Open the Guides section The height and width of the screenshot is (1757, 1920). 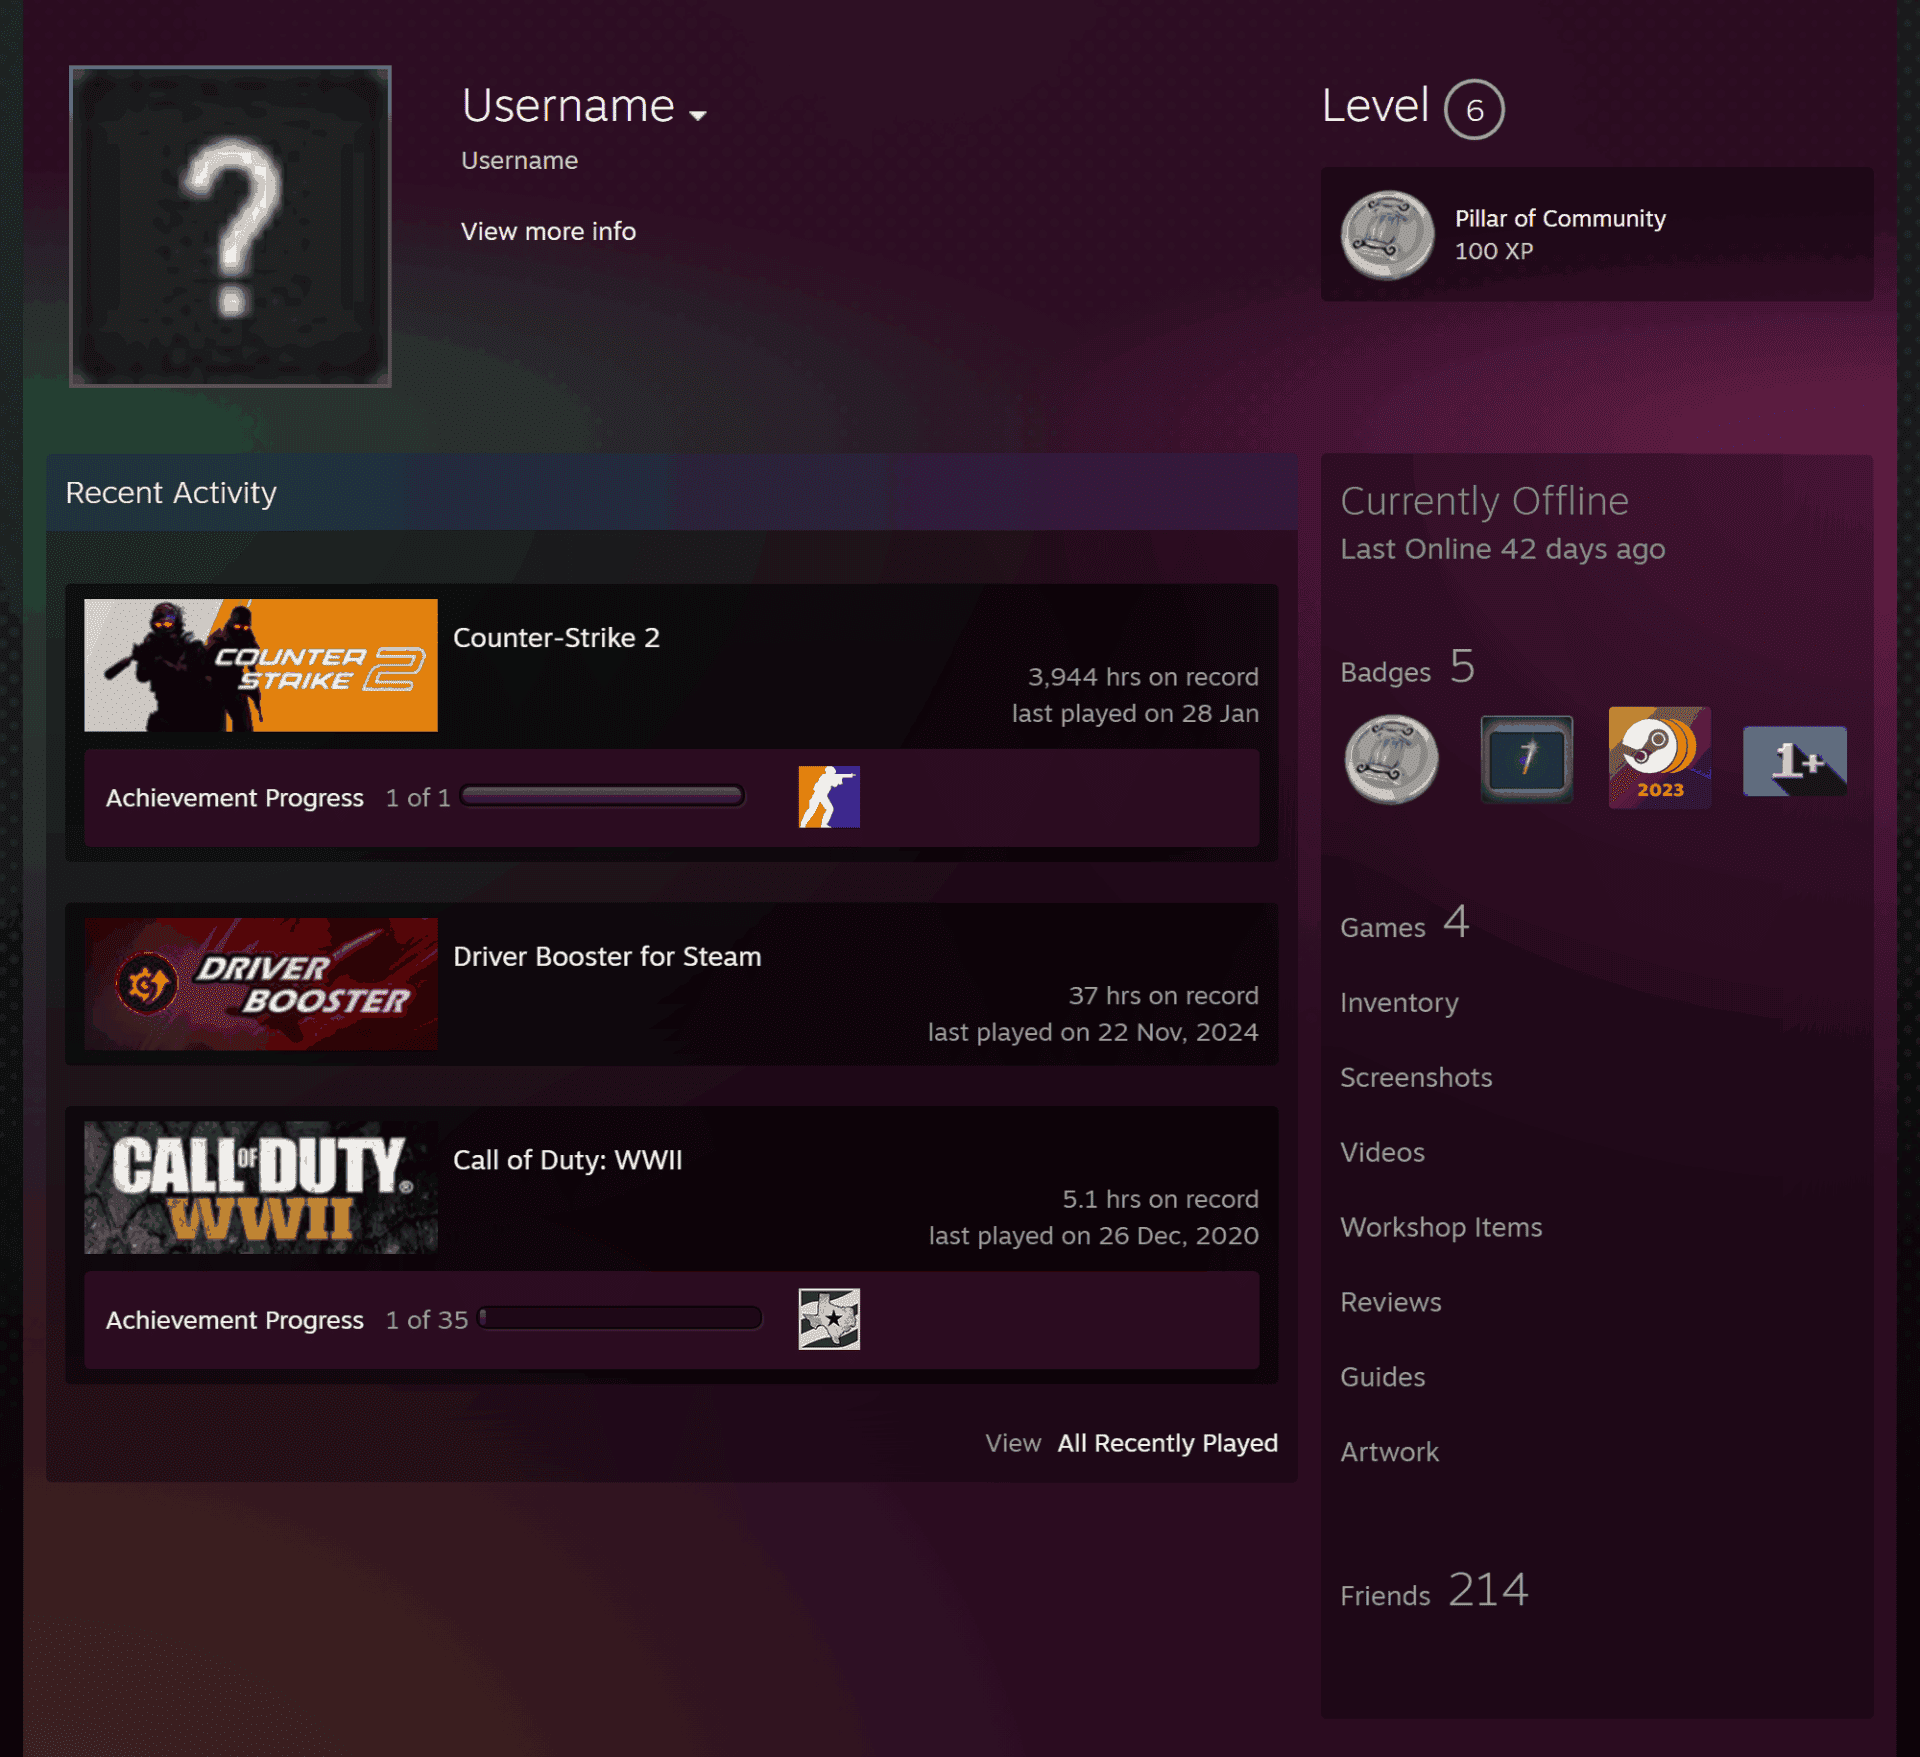click(1382, 1377)
